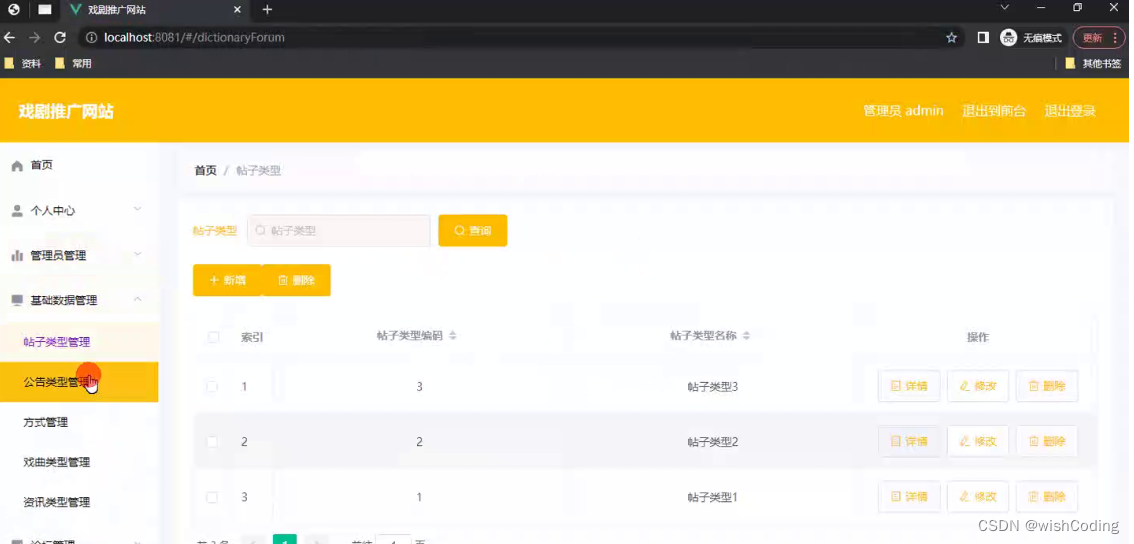The width and height of the screenshot is (1134, 544).
Task: Click the 索引 column header
Action: point(252,337)
